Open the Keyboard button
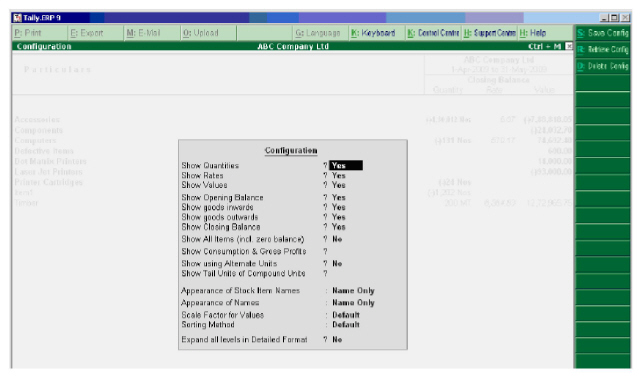This screenshot has height=376, width=640. (x=377, y=33)
